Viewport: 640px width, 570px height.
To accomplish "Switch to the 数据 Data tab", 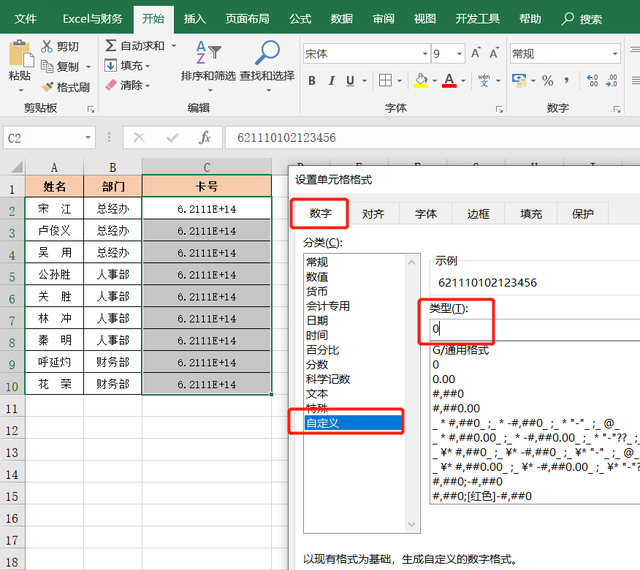I will [x=341, y=19].
